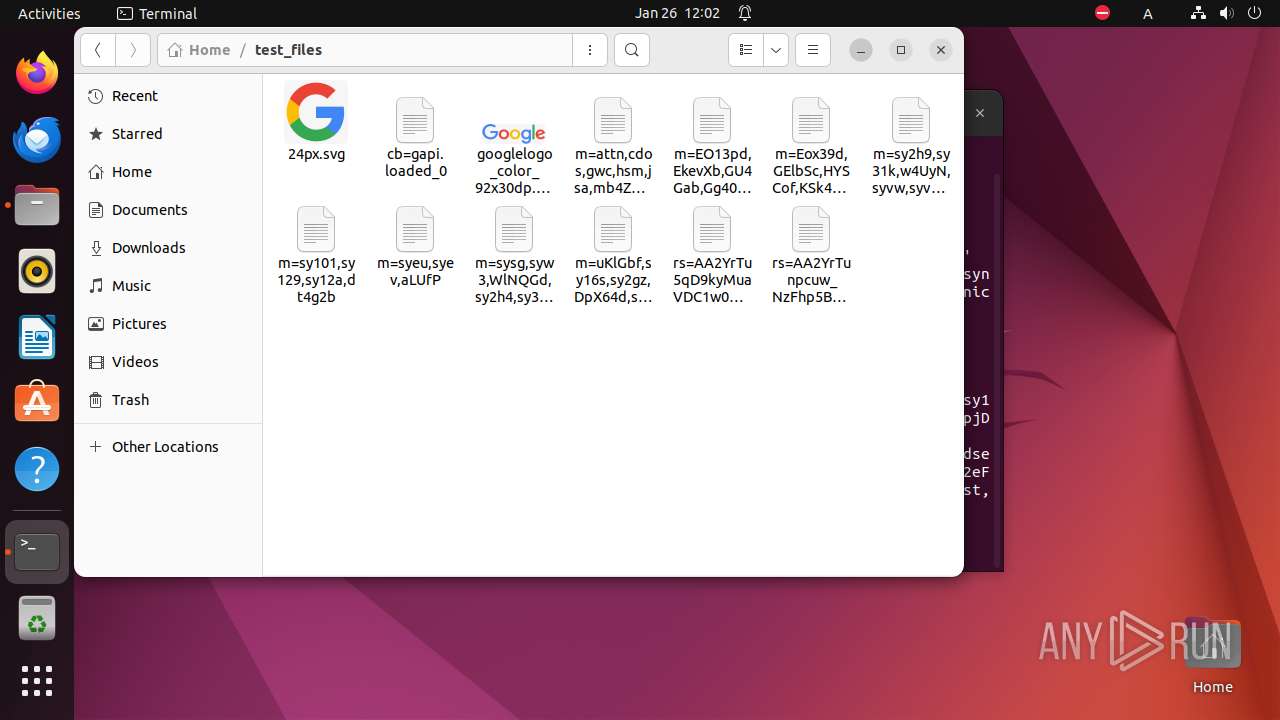Select the m=sysg,syw3 file icon

[x=514, y=229]
